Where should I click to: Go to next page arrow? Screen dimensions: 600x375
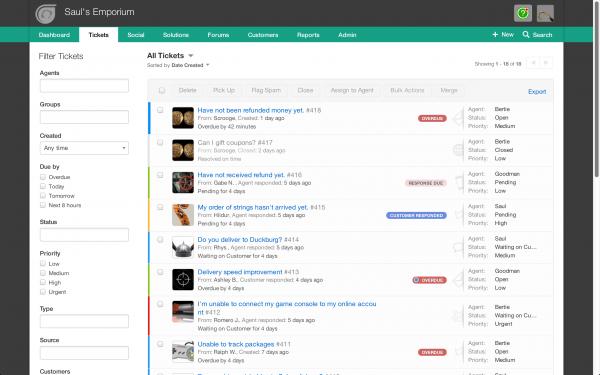[x=546, y=63]
